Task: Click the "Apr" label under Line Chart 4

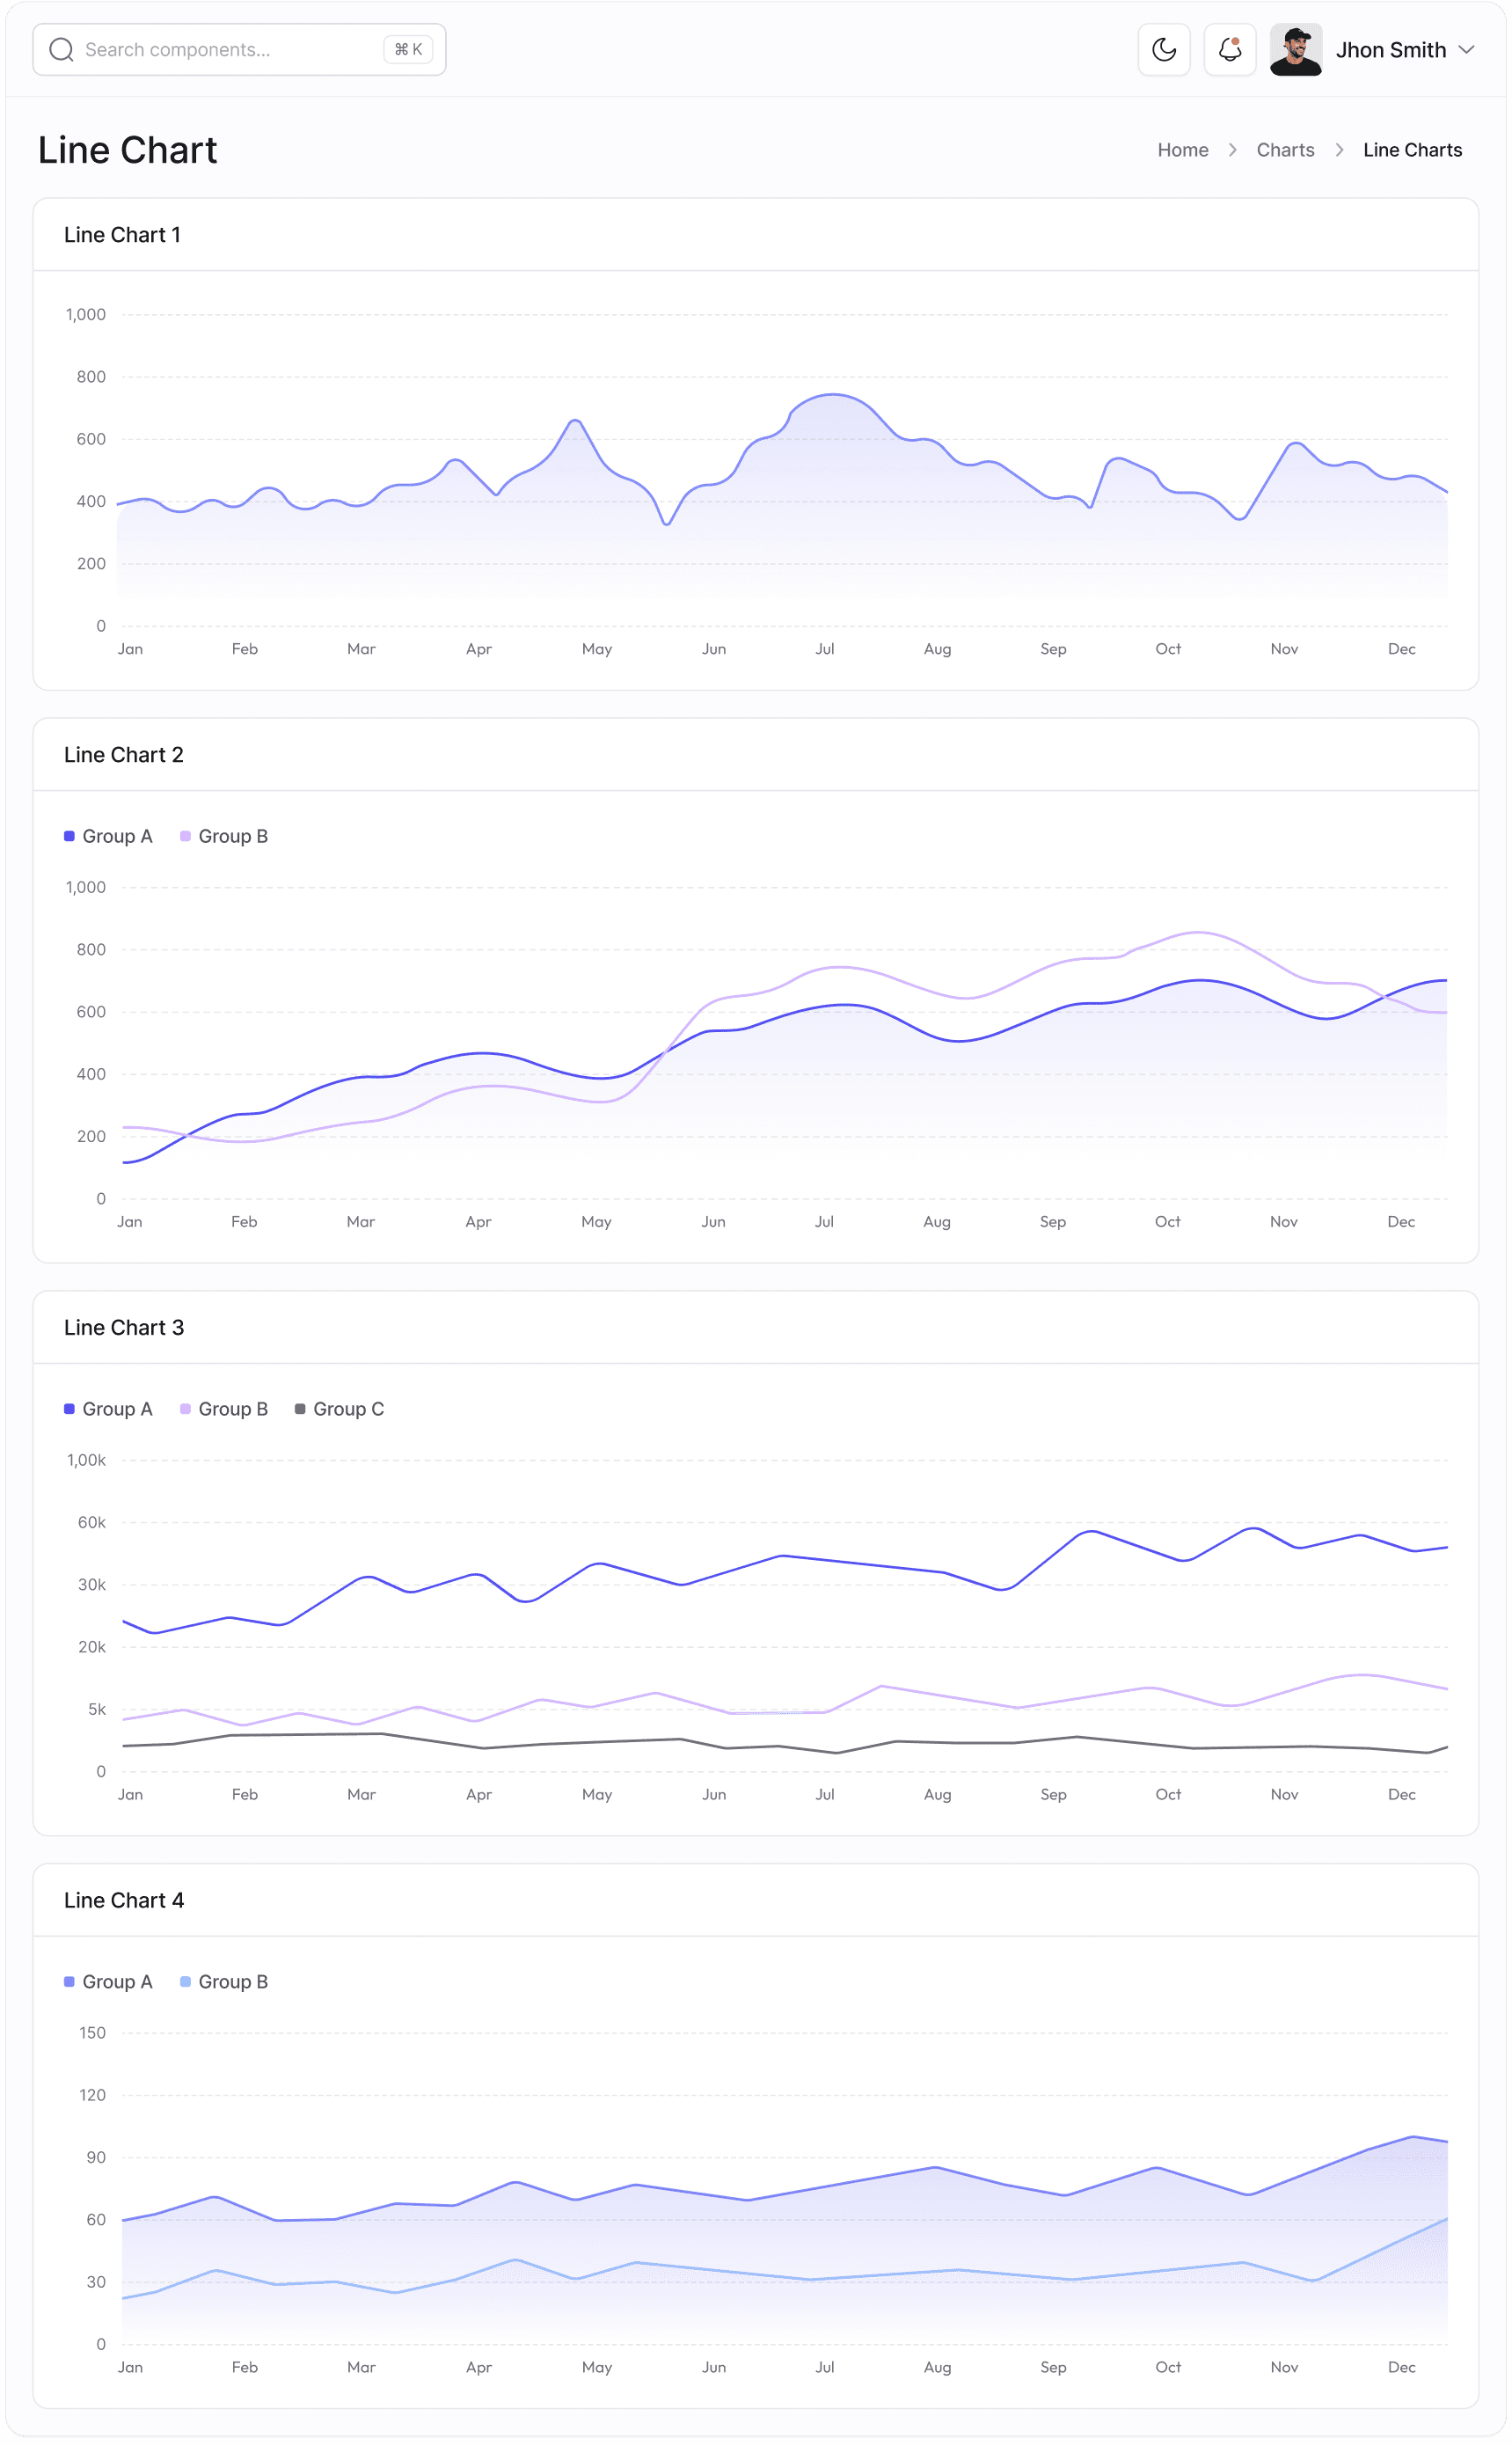Action: tap(479, 2367)
